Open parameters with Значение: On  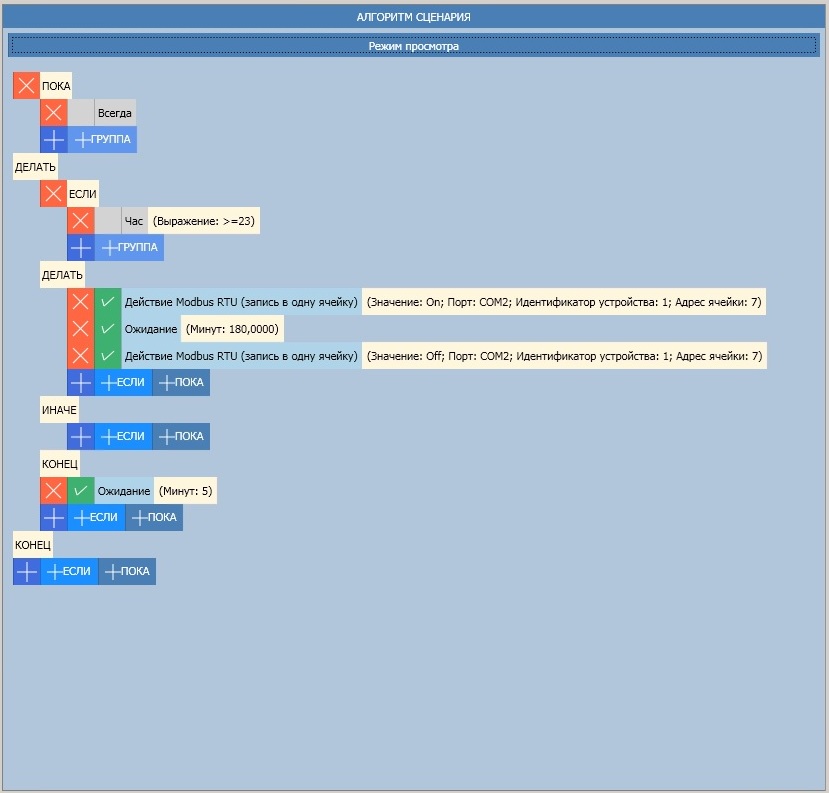[564, 301]
